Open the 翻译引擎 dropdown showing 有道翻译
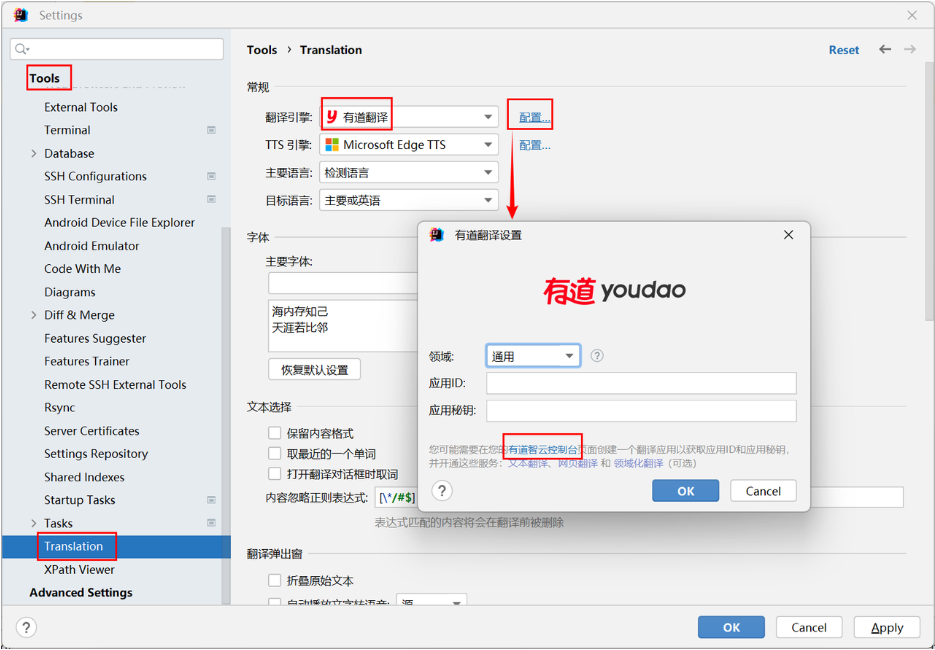The image size is (935, 650). tap(409, 117)
